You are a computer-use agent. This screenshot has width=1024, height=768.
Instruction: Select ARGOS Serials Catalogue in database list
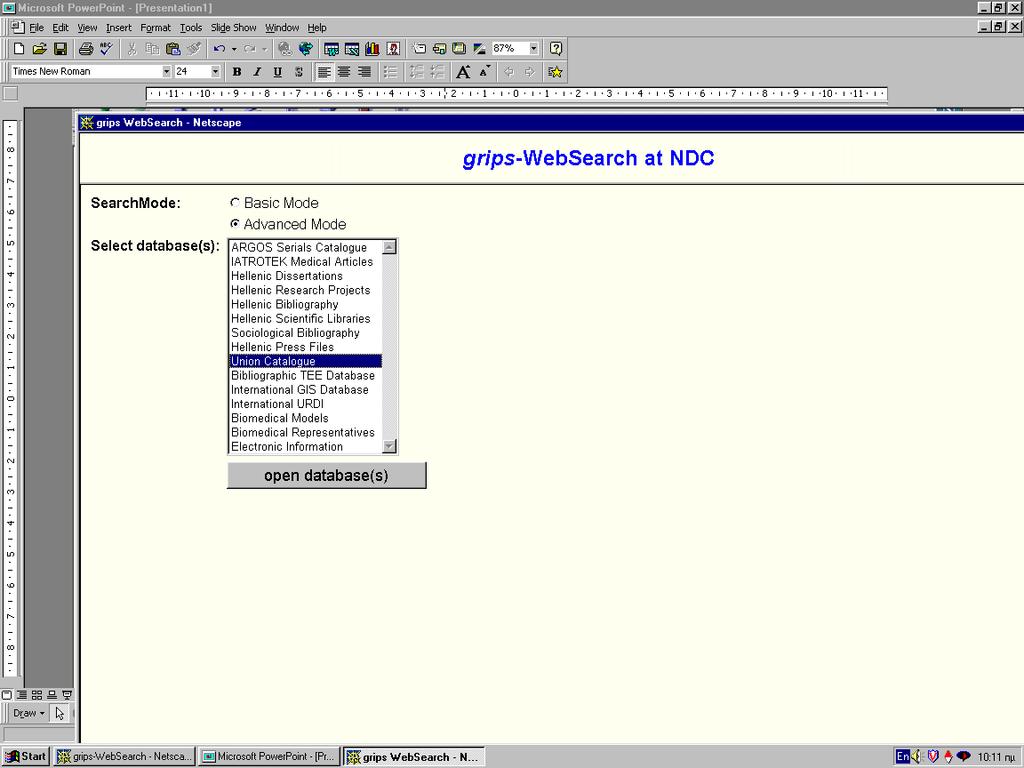pyautogui.click(x=306, y=248)
